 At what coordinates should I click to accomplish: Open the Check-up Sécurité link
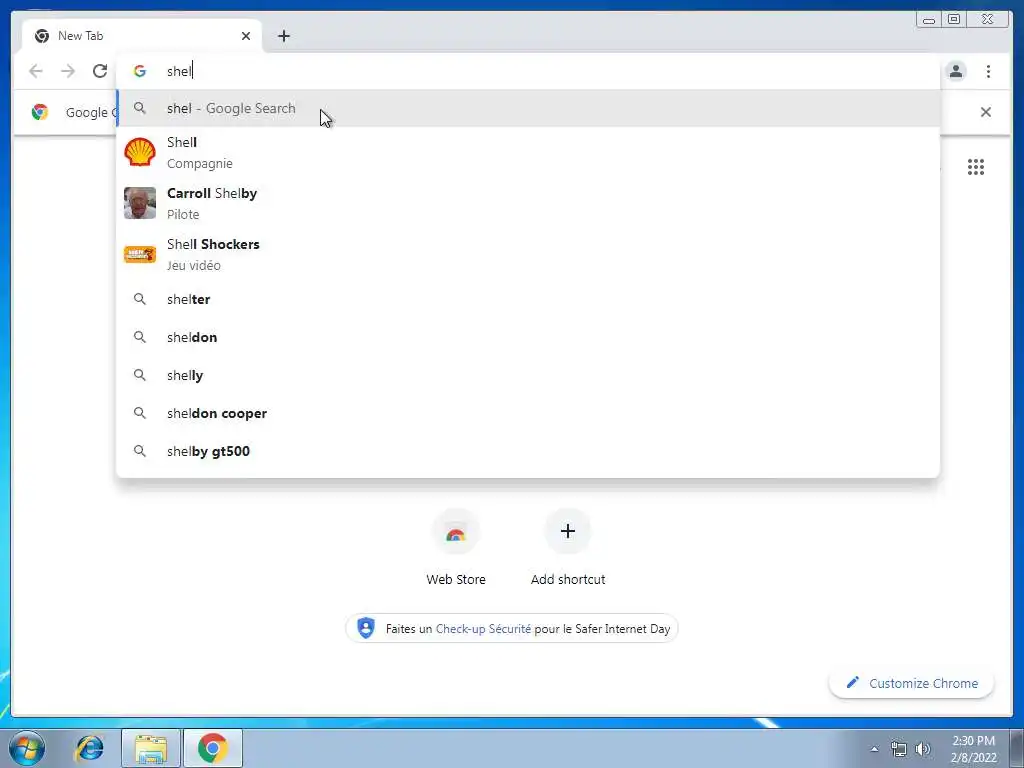pyautogui.click(x=483, y=629)
